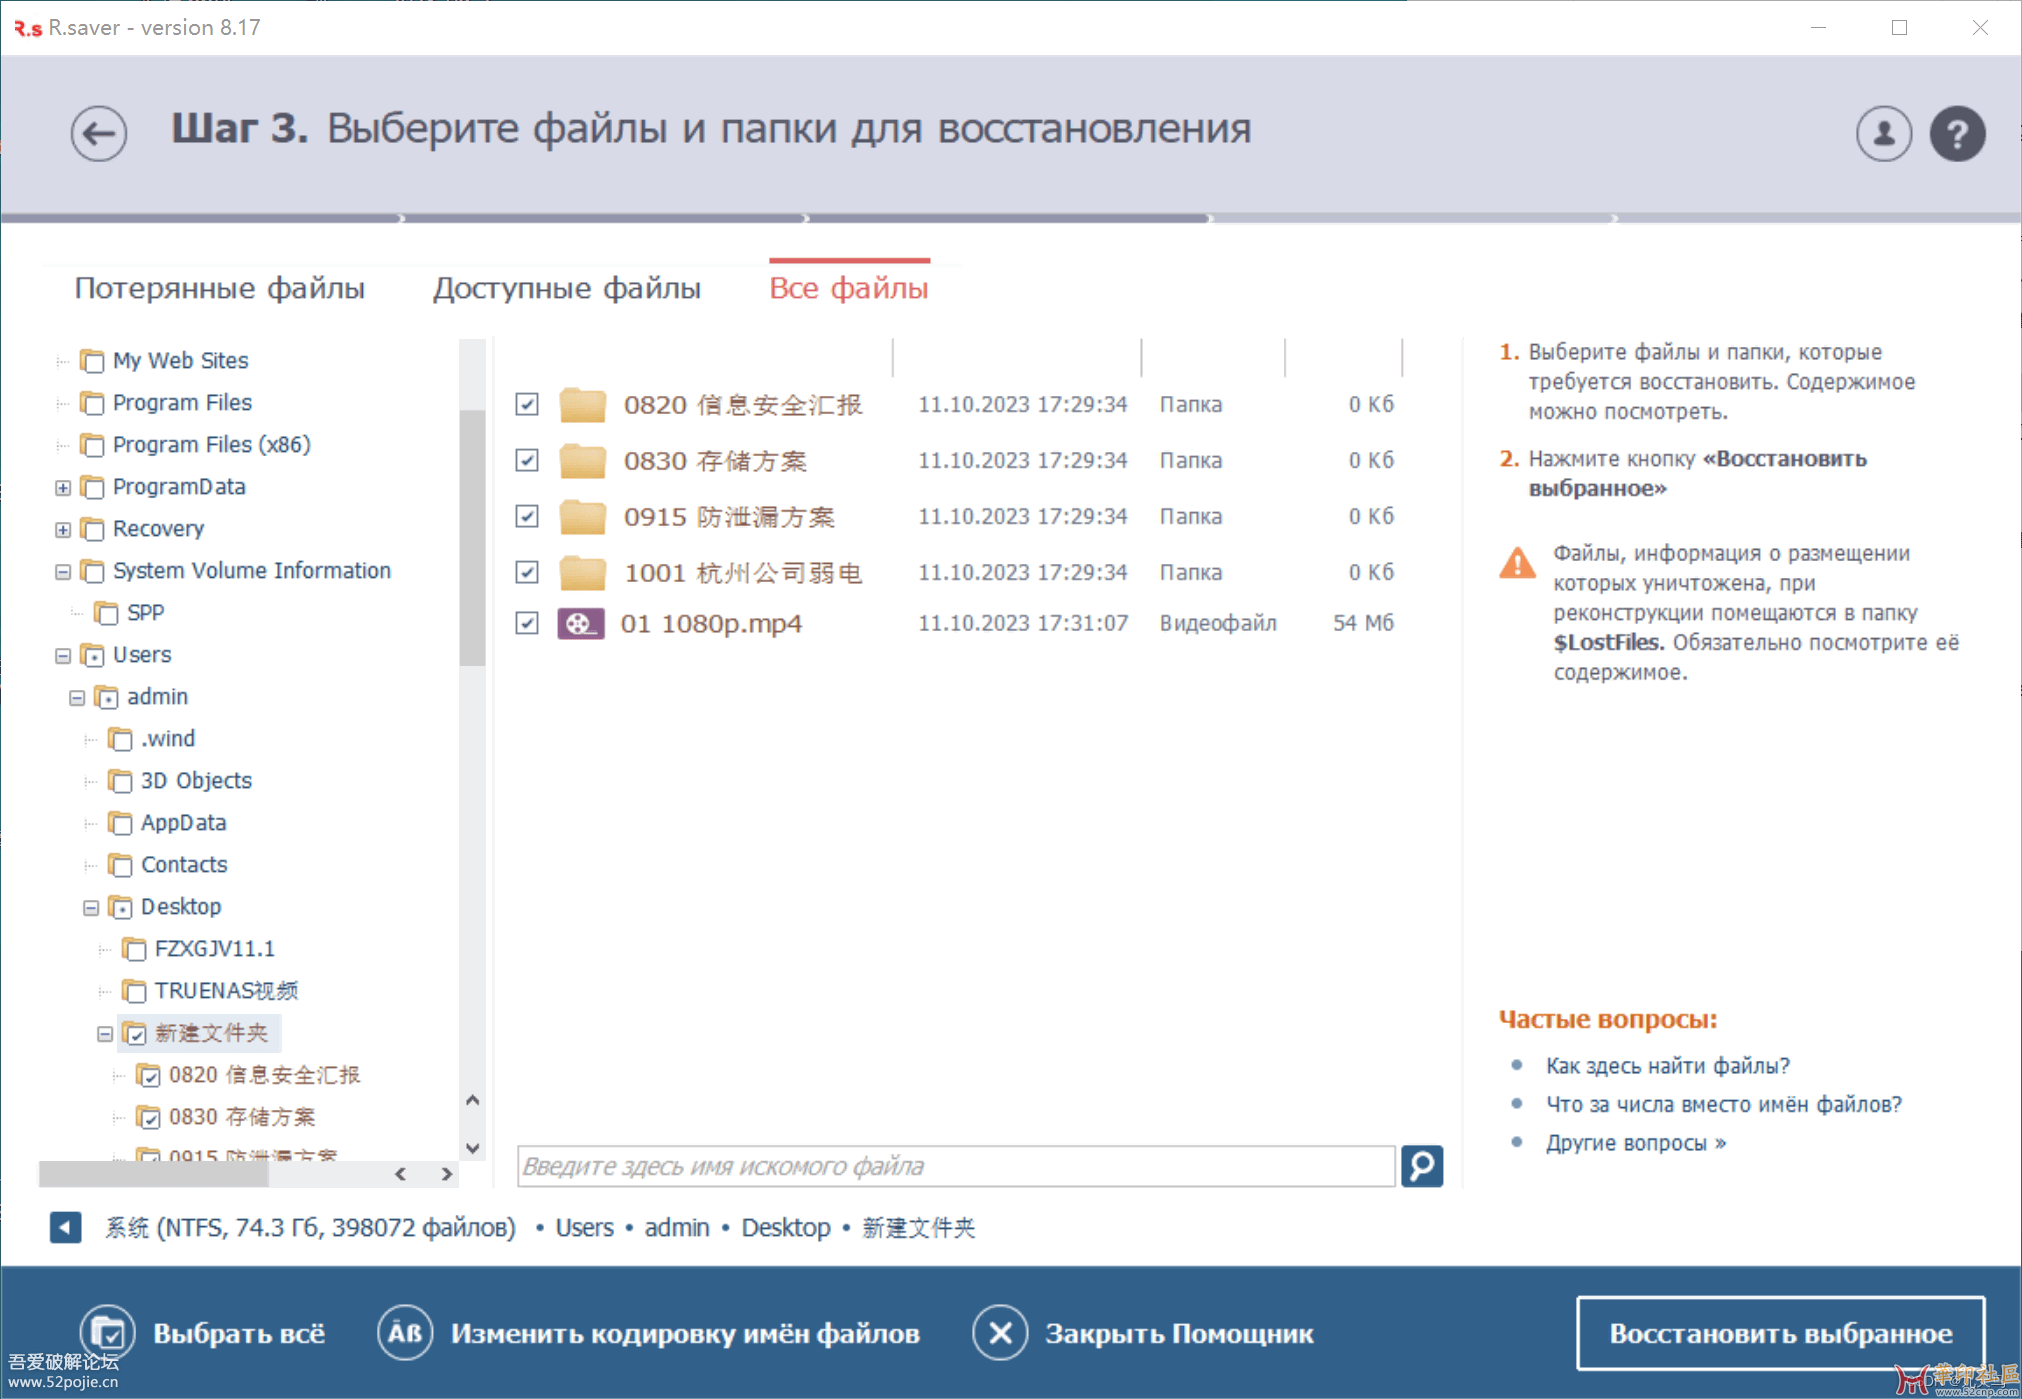Open the help question mark icon
The width and height of the screenshot is (2022, 1399).
1956,133
